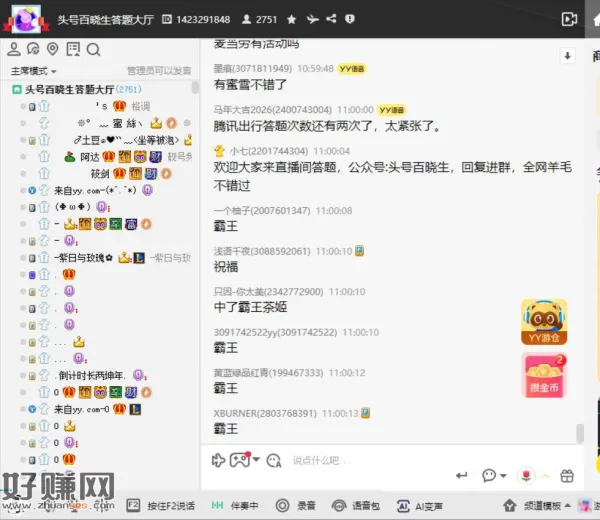Open the report shield icon in the header
600x520 pixels.
(350, 19)
